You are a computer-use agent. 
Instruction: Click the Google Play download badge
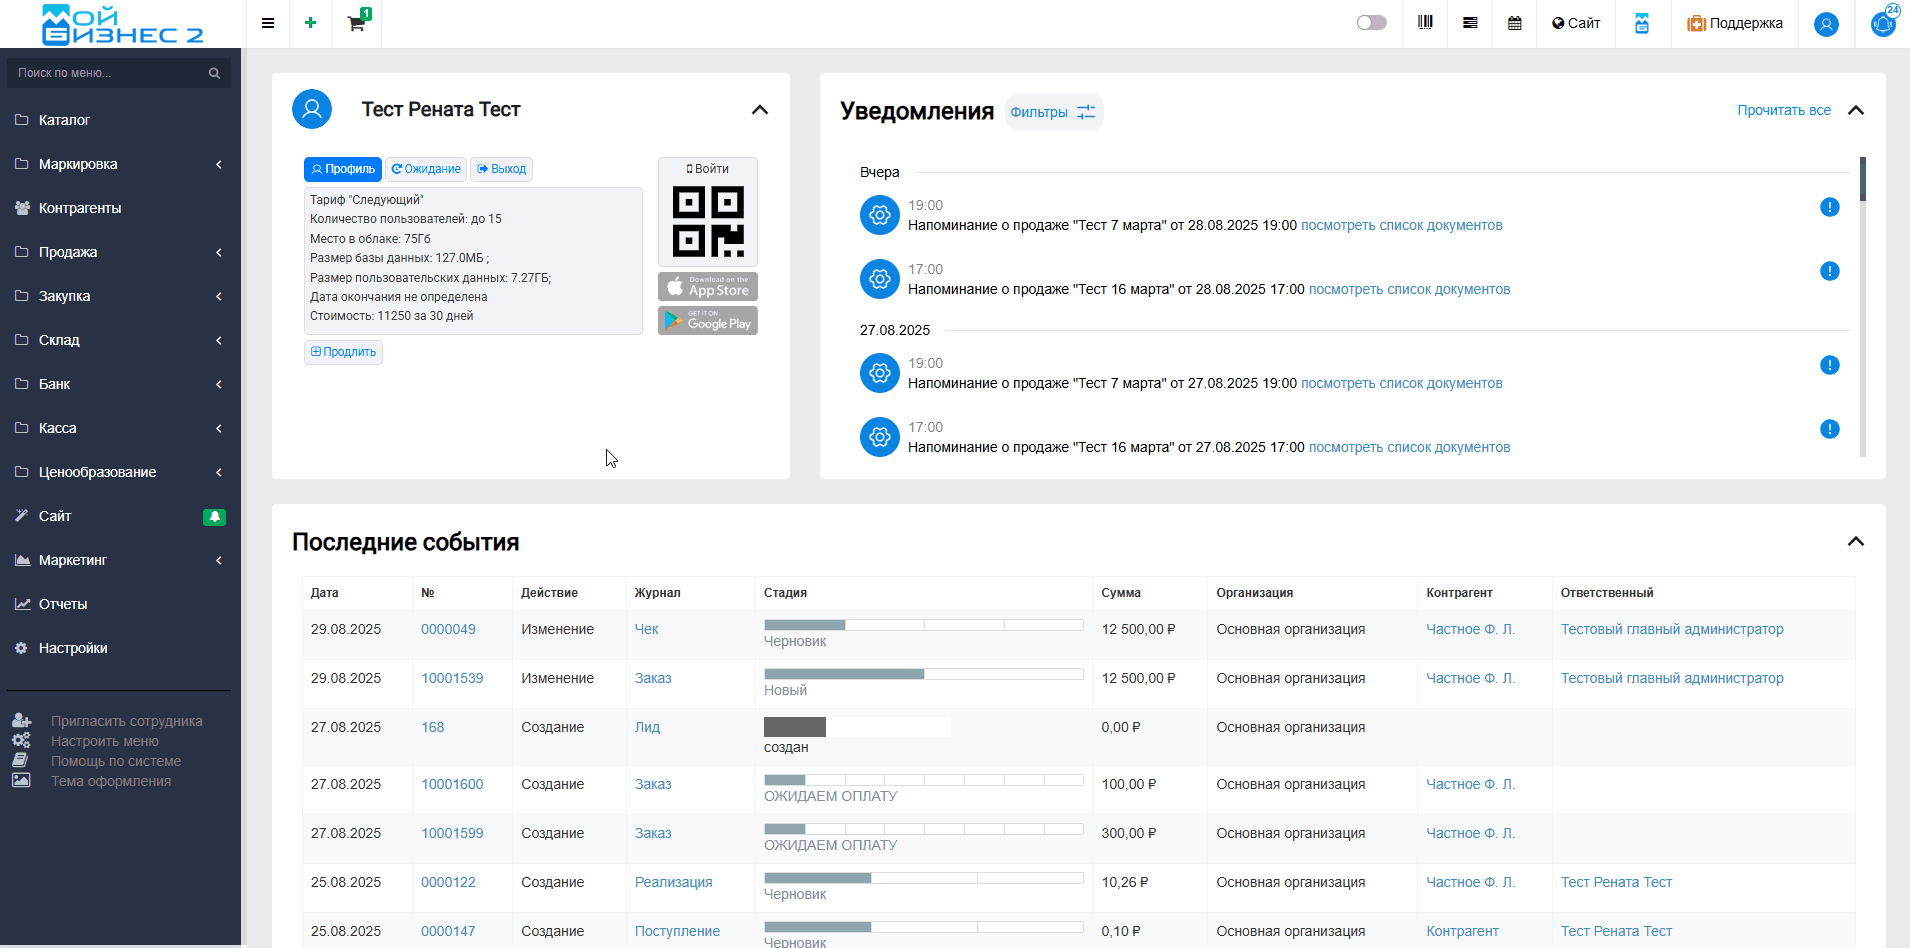pyautogui.click(x=708, y=321)
